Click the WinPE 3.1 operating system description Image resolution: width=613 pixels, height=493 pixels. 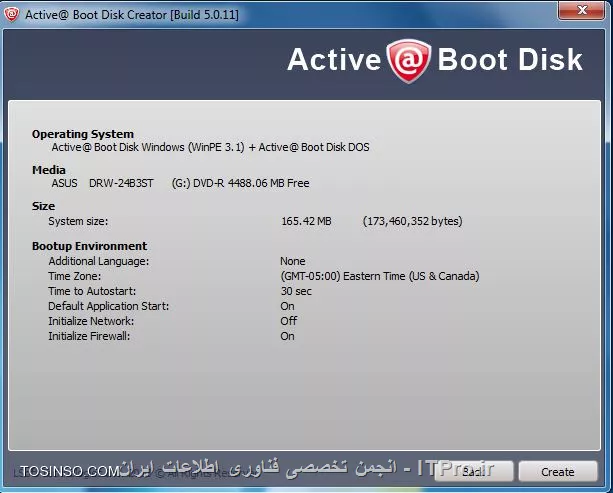pyautogui.click(x=210, y=147)
